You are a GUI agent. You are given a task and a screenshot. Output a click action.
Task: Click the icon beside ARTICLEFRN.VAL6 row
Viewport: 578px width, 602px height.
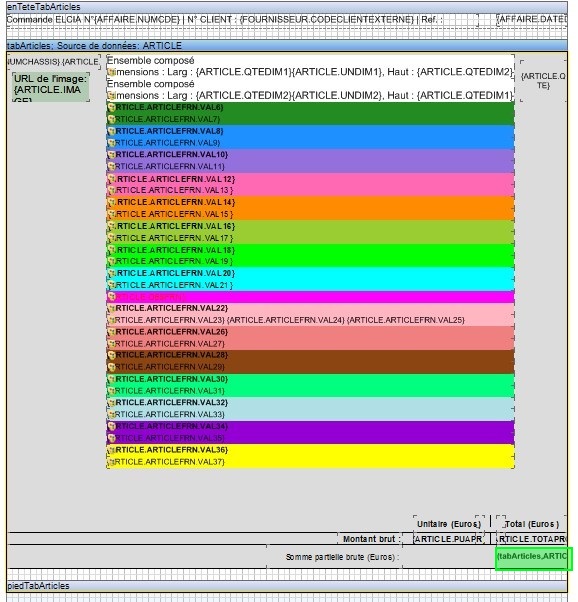(x=111, y=108)
